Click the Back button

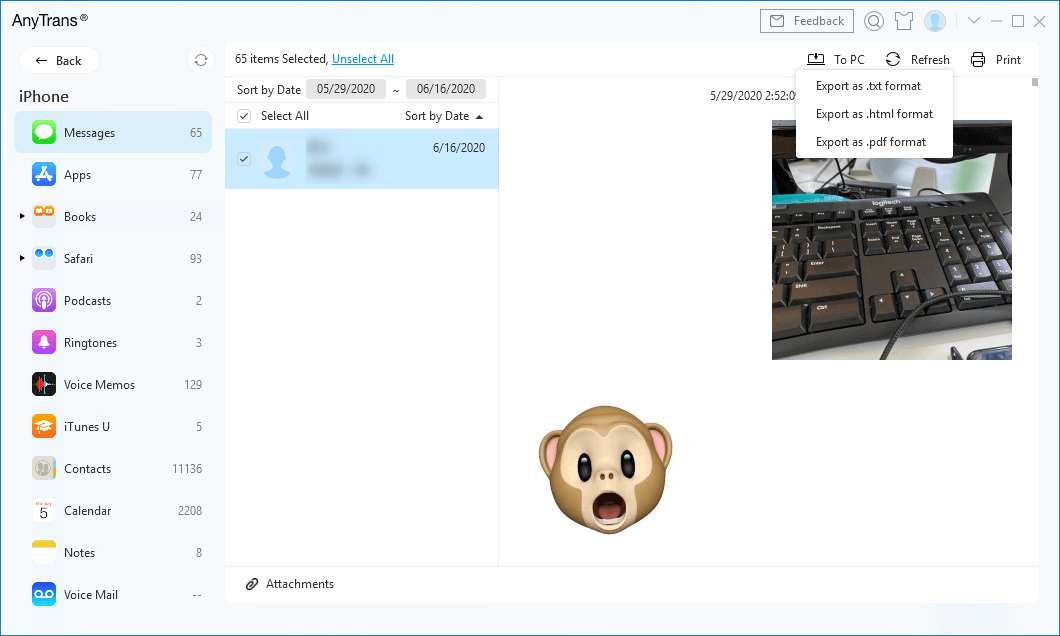pyautogui.click(x=59, y=60)
